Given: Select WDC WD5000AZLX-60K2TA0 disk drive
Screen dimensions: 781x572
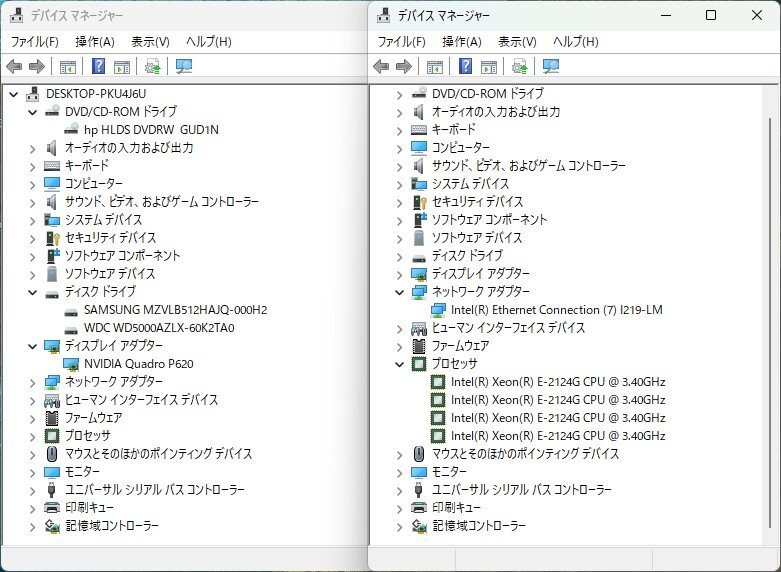Looking at the screenshot, I should [x=159, y=328].
